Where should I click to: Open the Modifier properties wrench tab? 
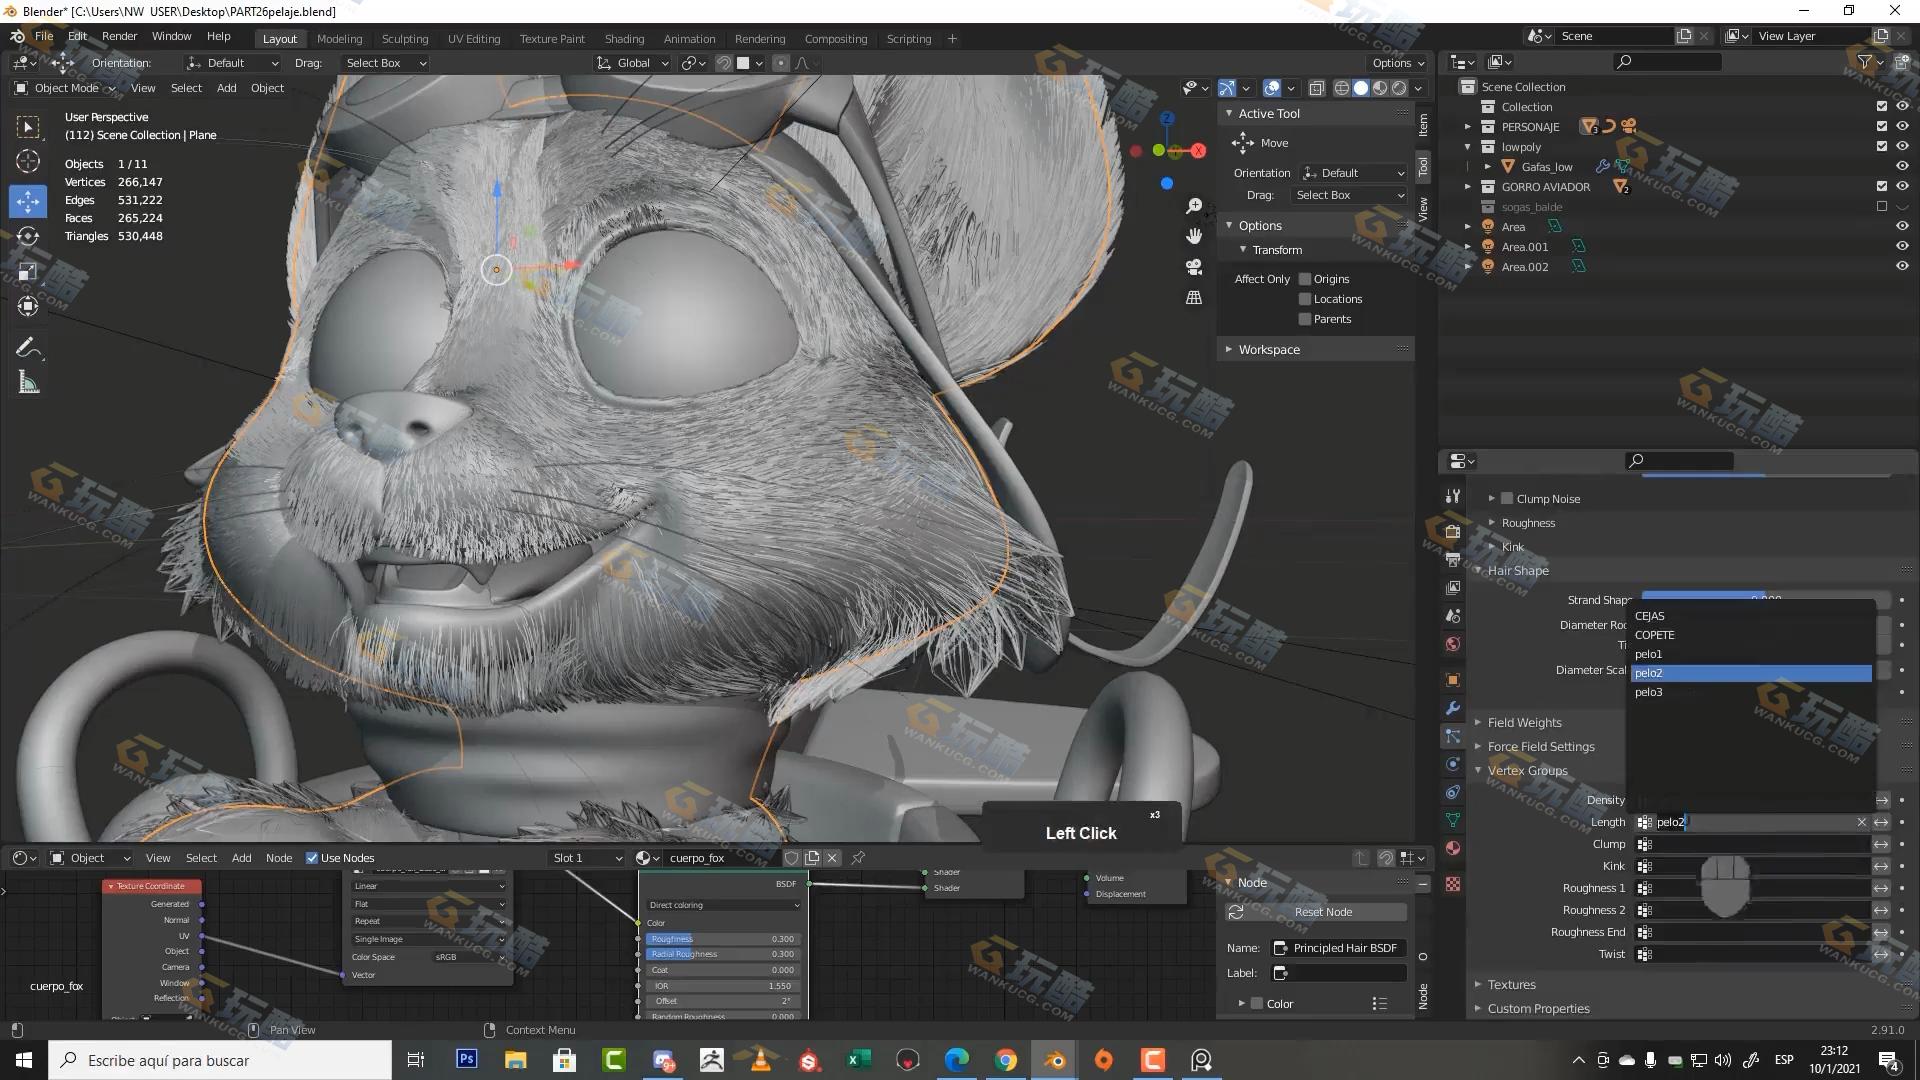tap(1453, 708)
